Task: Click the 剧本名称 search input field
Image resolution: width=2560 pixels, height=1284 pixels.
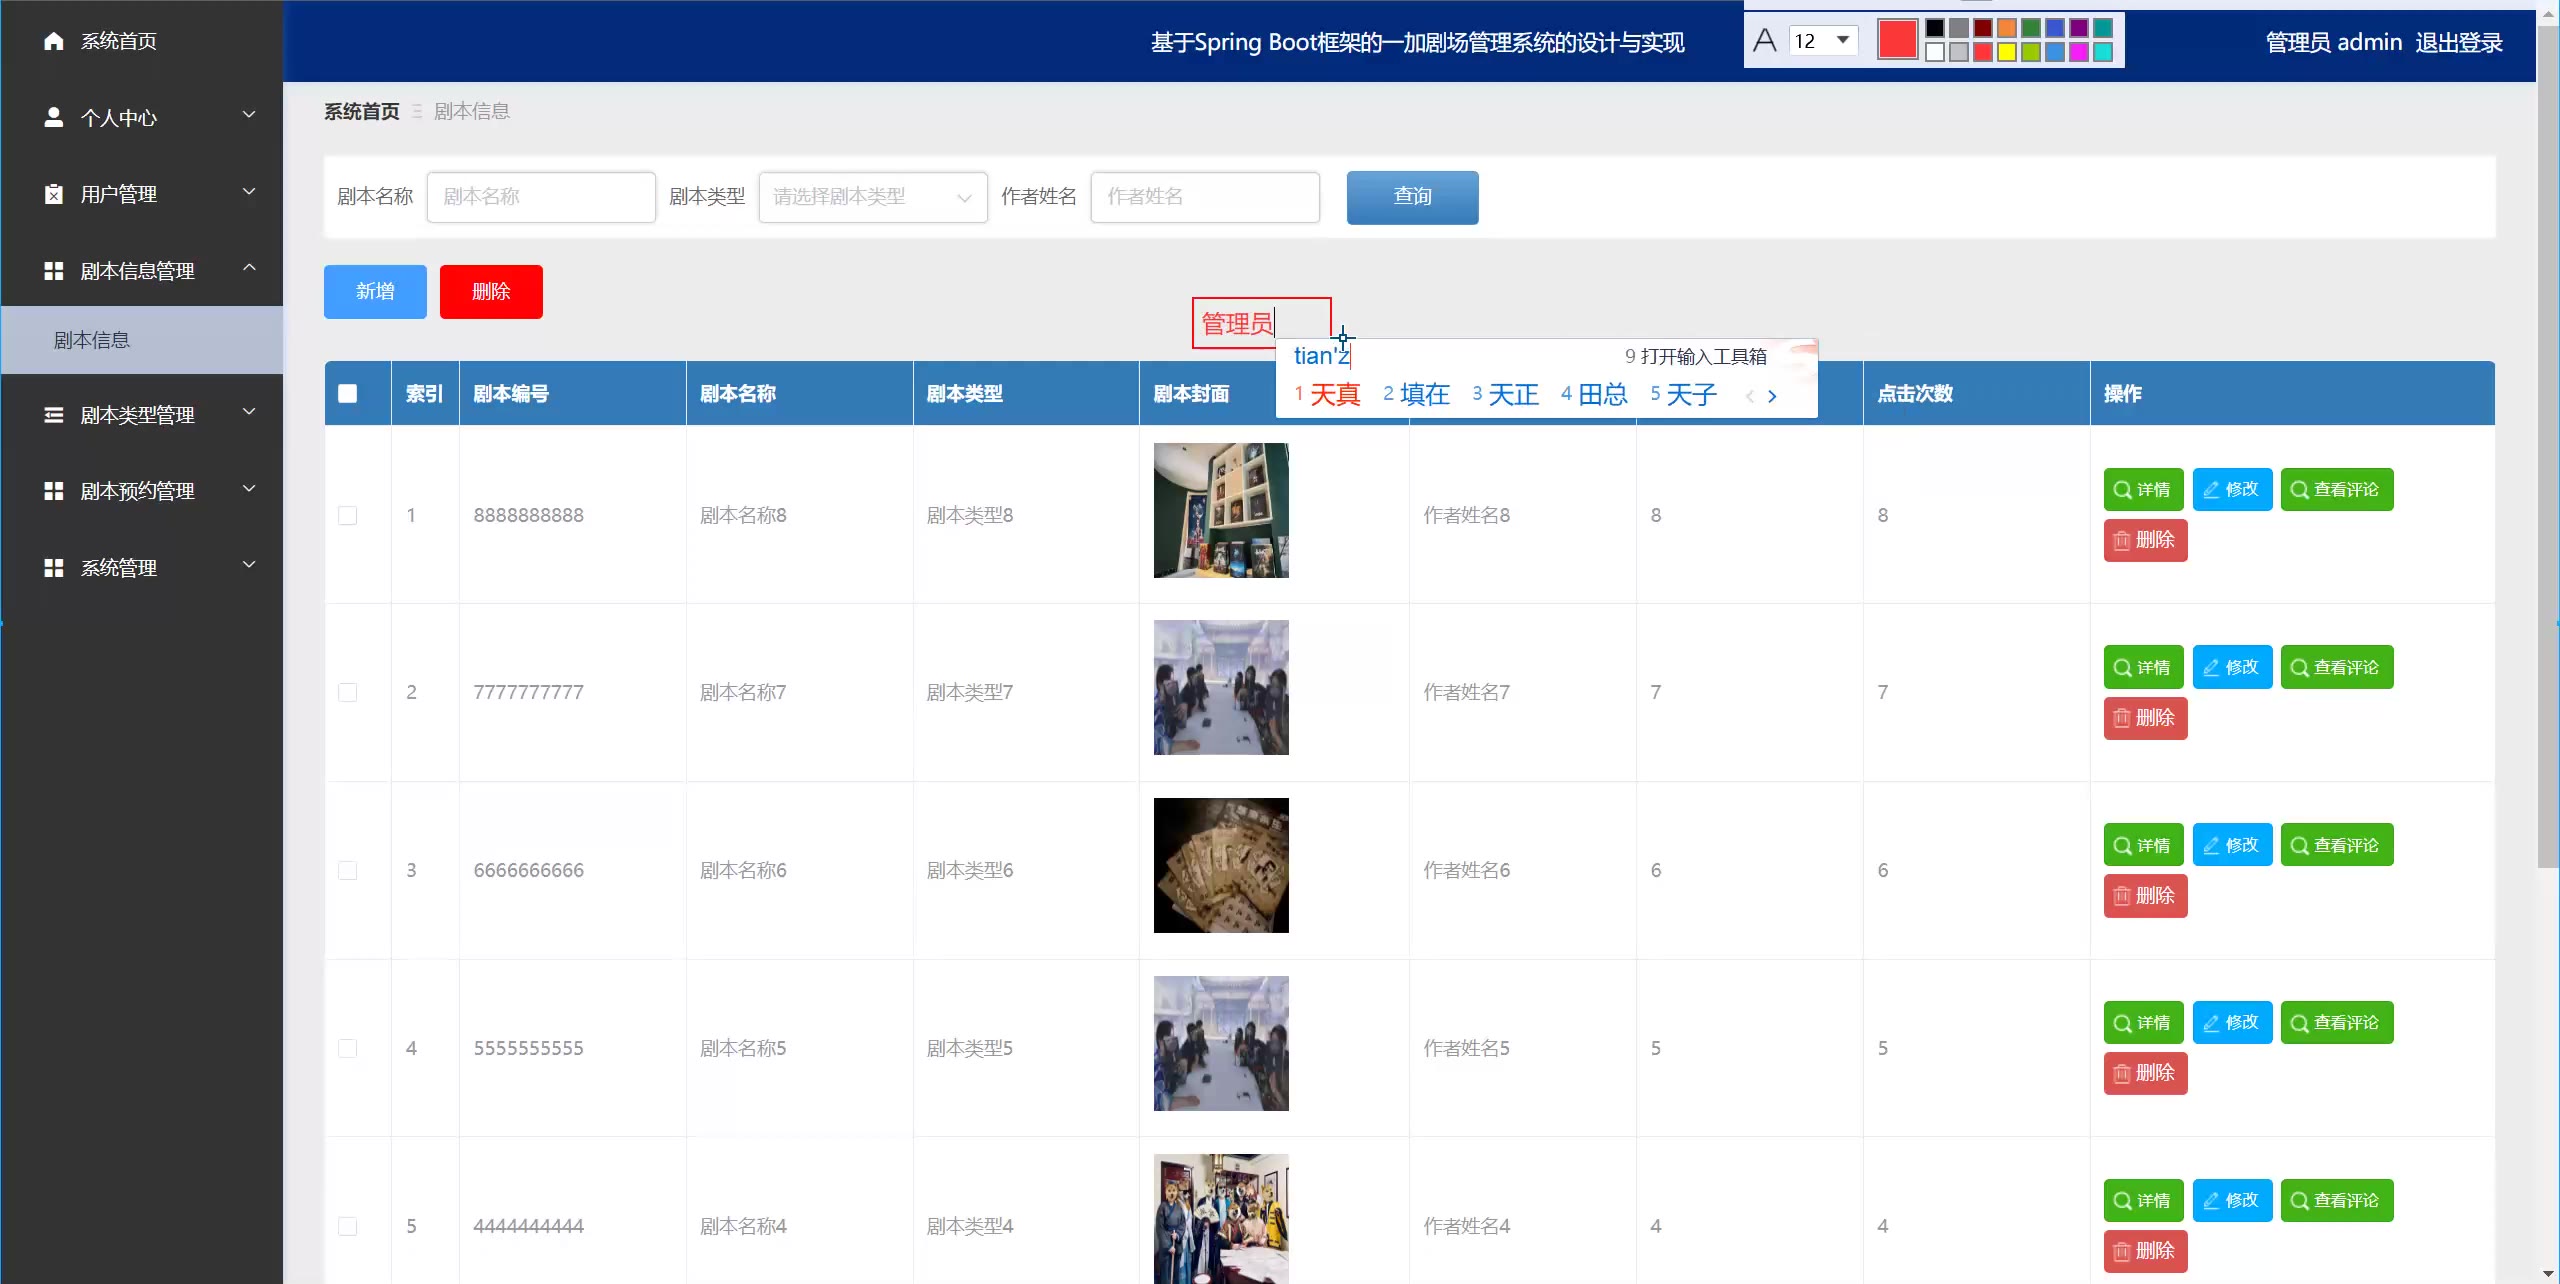Action: pyautogui.click(x=541, y=197)
